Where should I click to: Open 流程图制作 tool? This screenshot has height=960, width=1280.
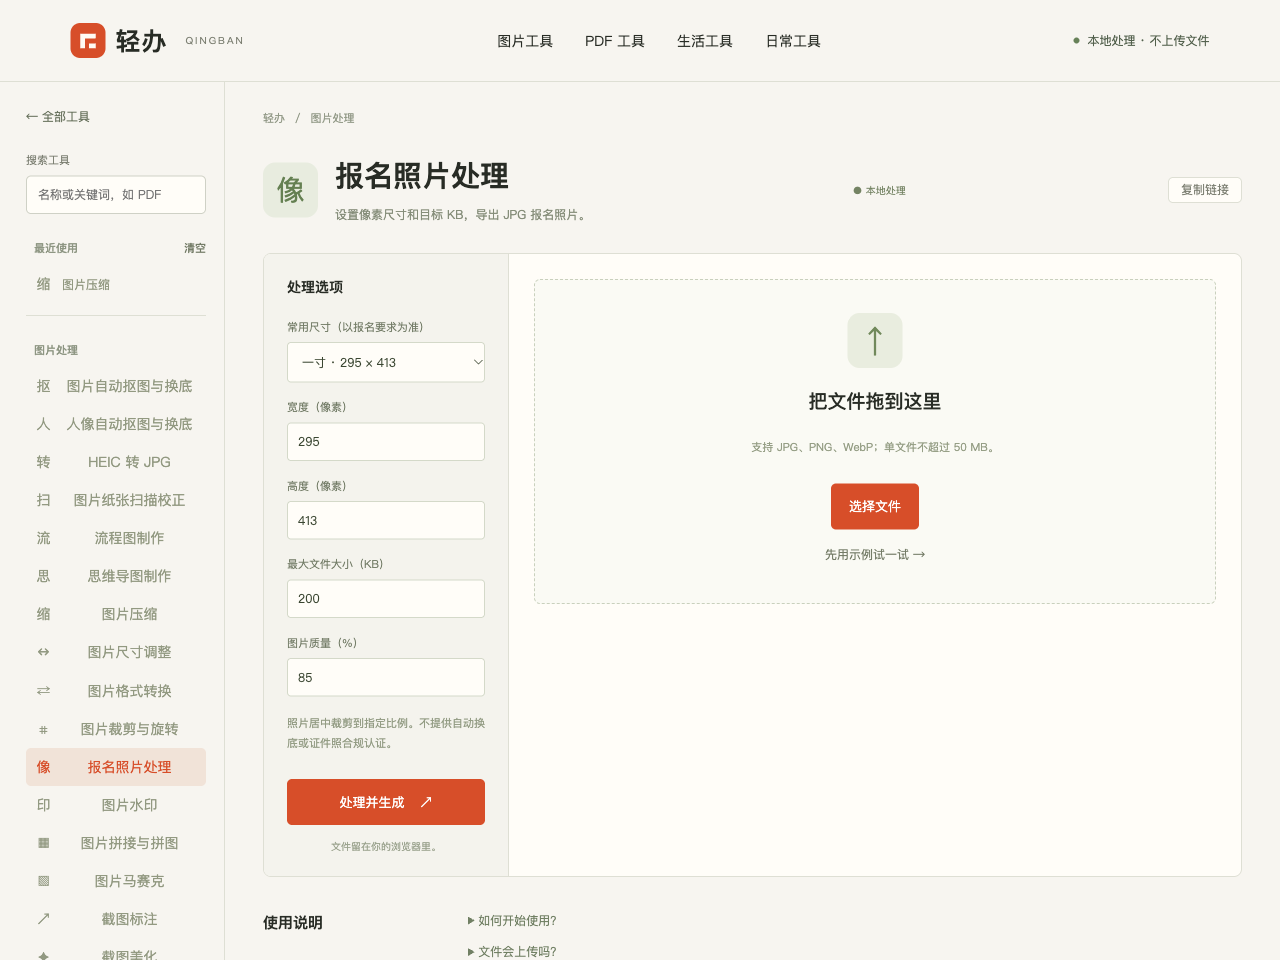click(116, 538)
